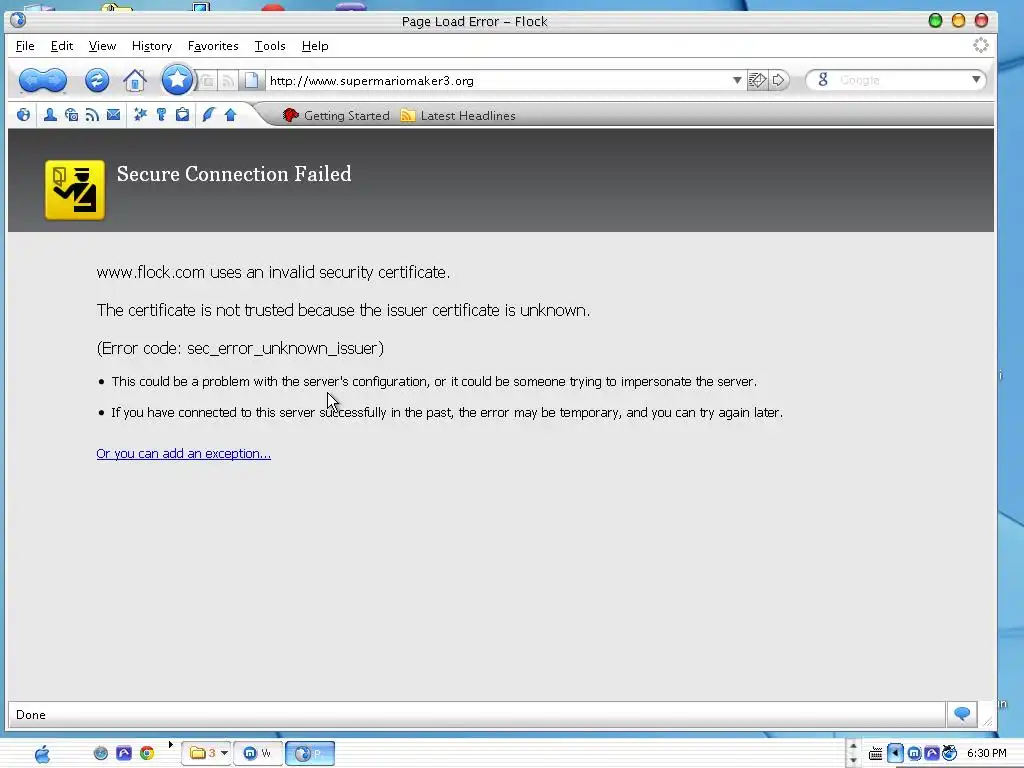Open the Blog Editor quill icon
Image resolution: width=1024 pixels, height=768 pixels.
[208, 115]
